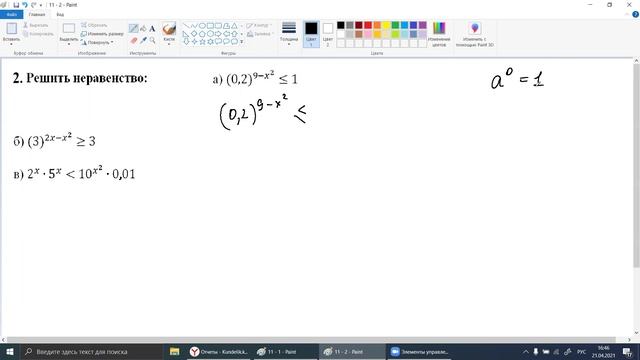Screen dimensions: 640x360
Task: Select the Color picker eyedropper tool
Action: pyautogui.click(x=143, y=40)
